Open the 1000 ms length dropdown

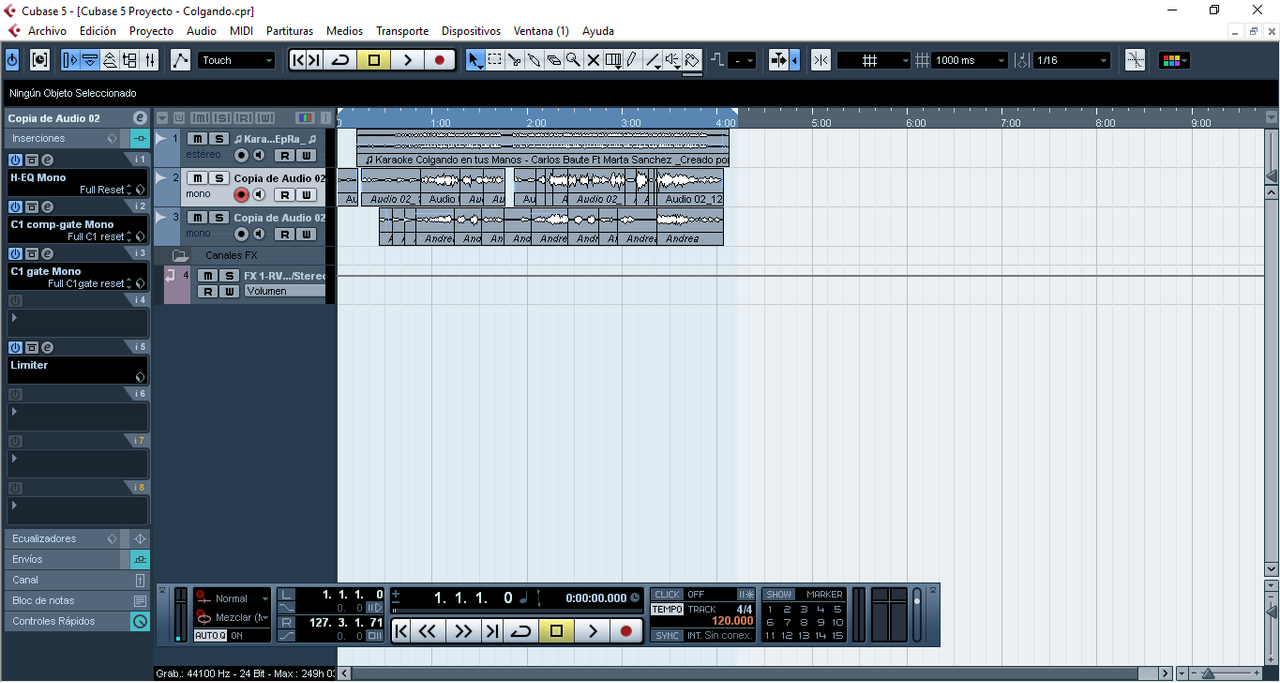click(x=963, y=59)
